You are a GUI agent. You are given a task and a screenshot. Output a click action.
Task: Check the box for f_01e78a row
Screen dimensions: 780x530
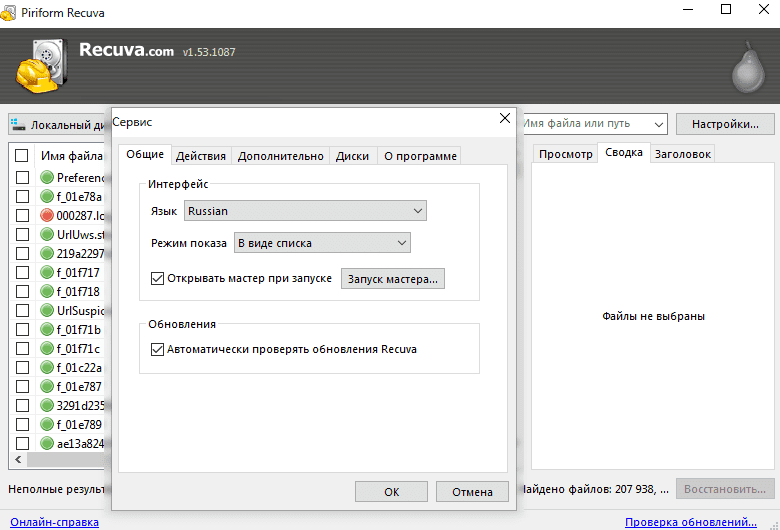pyautogui.click(x=22, y=197)
